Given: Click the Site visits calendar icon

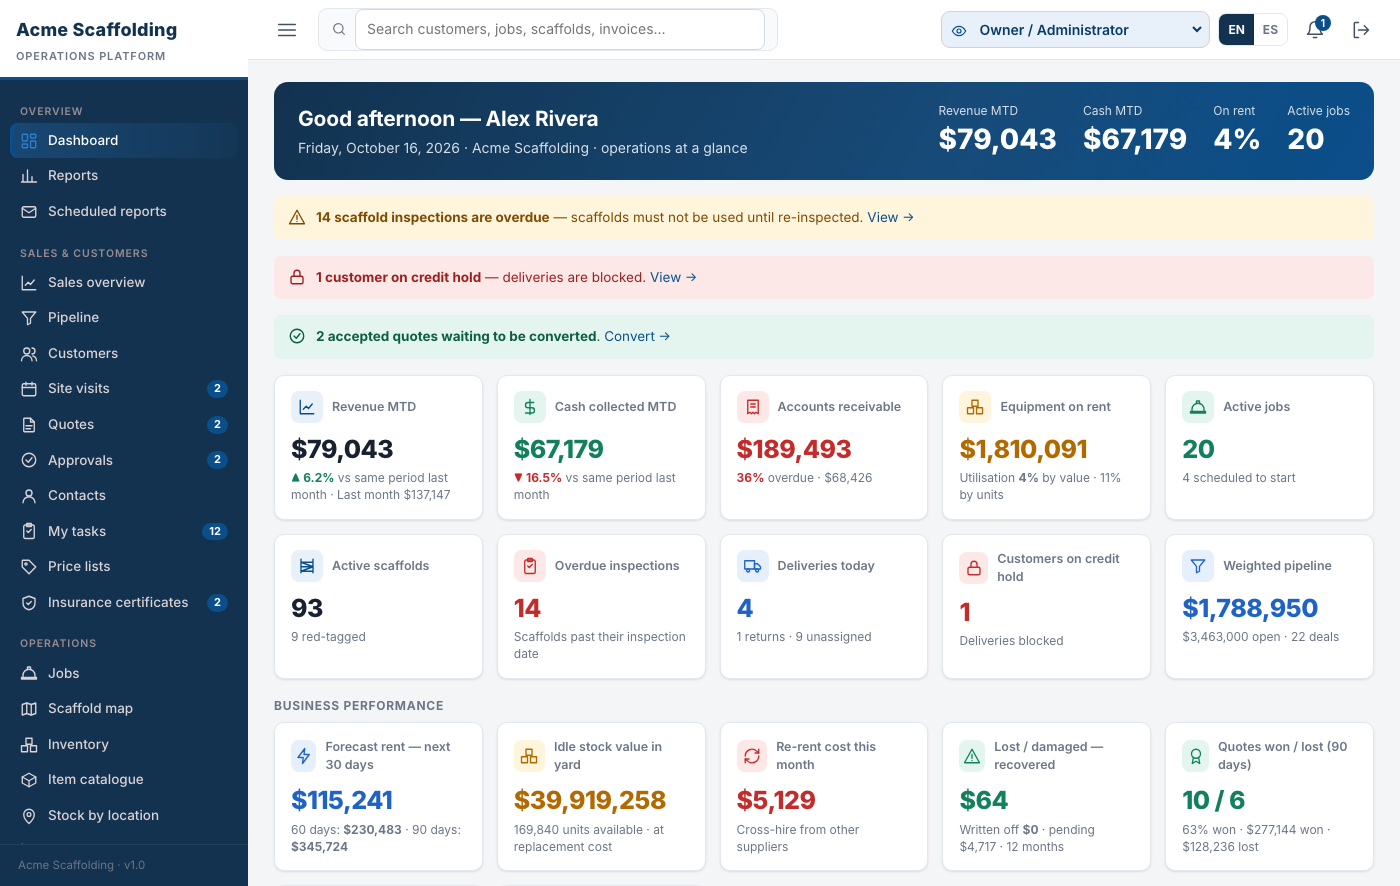Looking at the screenshot, I should (x=29, y=389).
